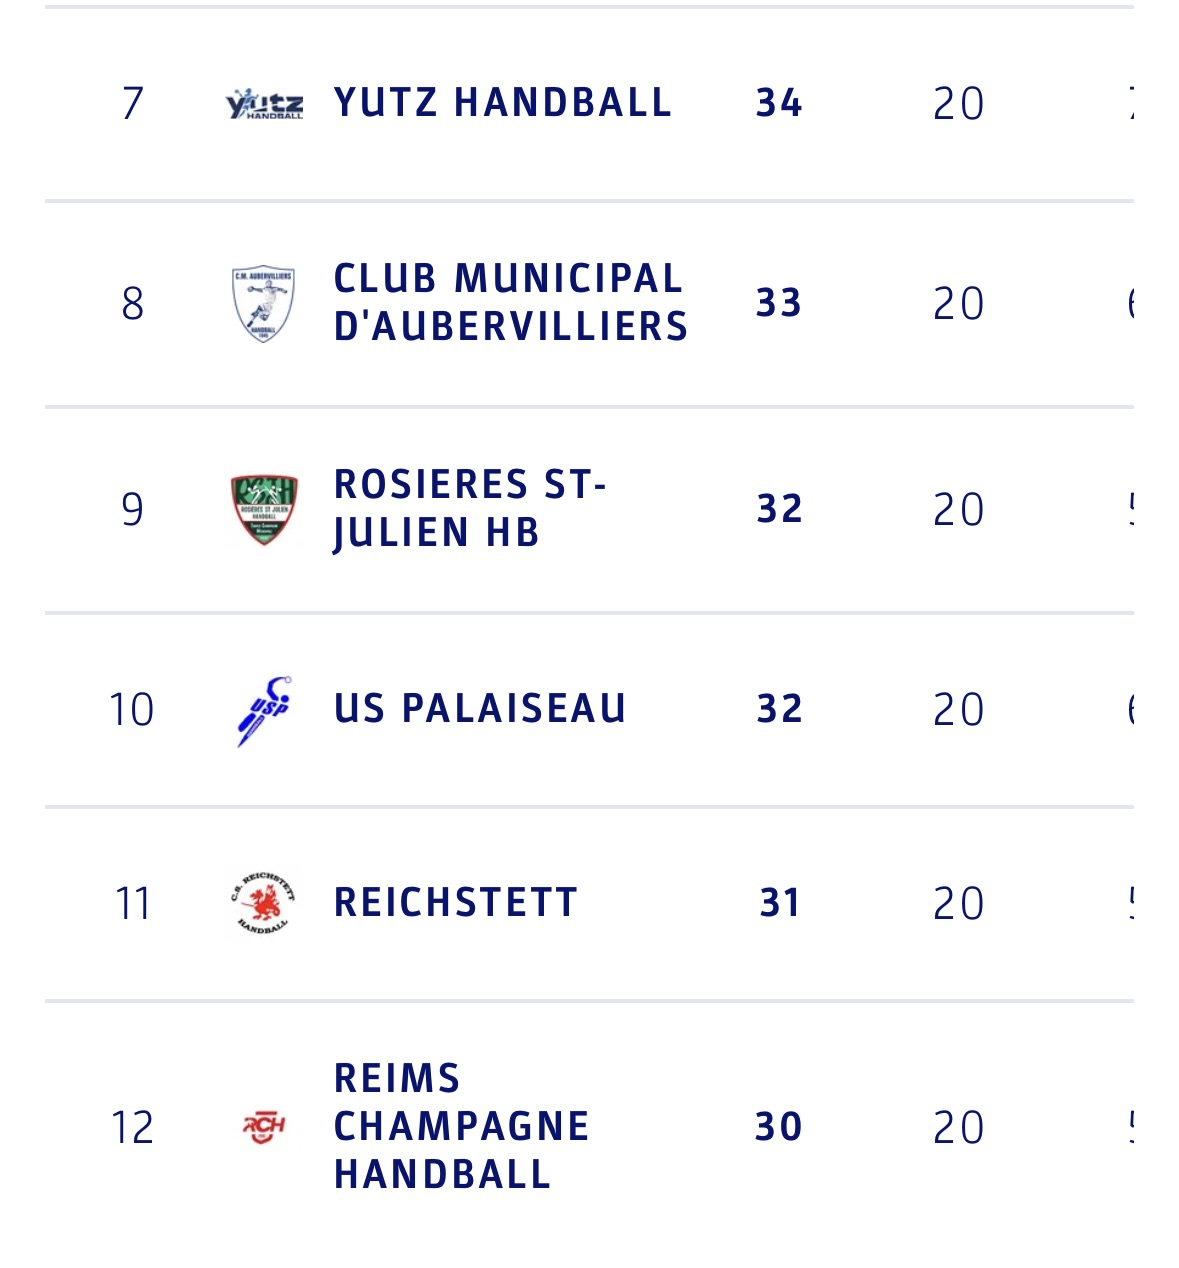This screenshot has width=1179, height=1268.
Task: Tap Reichstett's 31 points score
Action: (x=779, y=903)
